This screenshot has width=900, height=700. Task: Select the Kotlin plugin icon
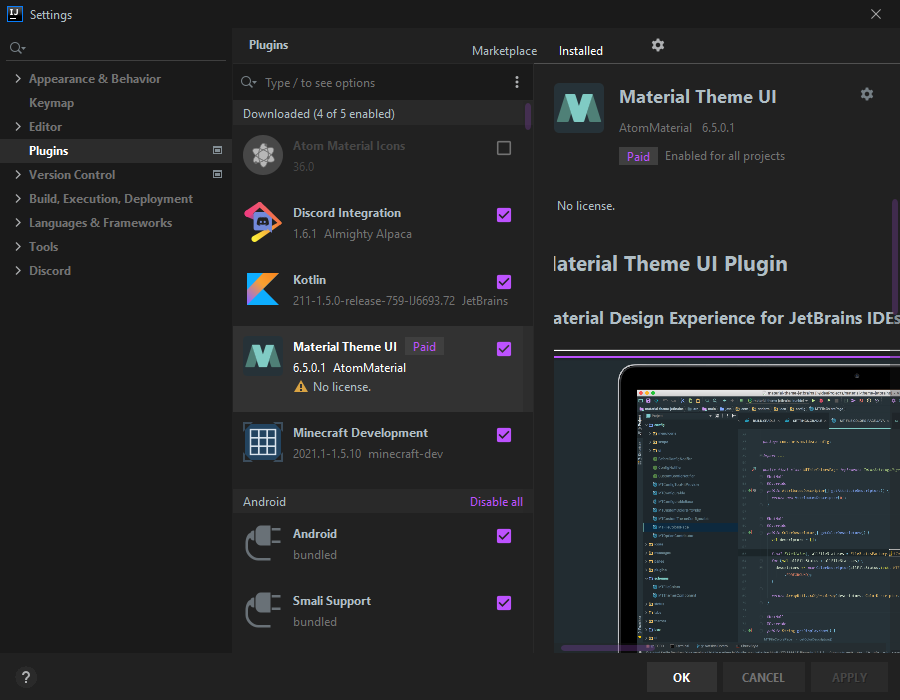coord(263,289)
